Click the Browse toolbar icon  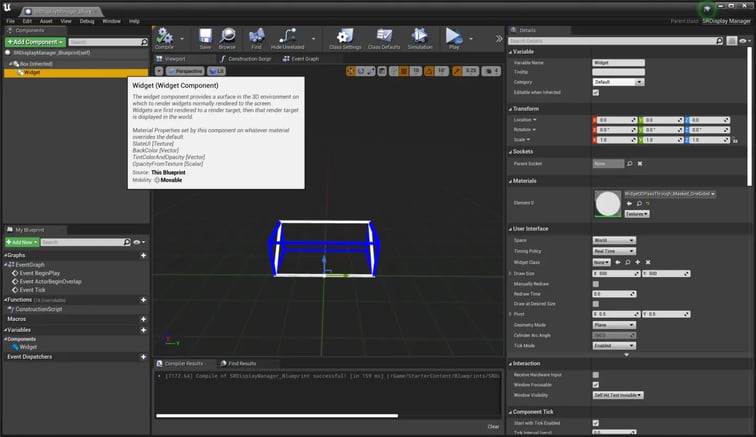click(227, 38)
